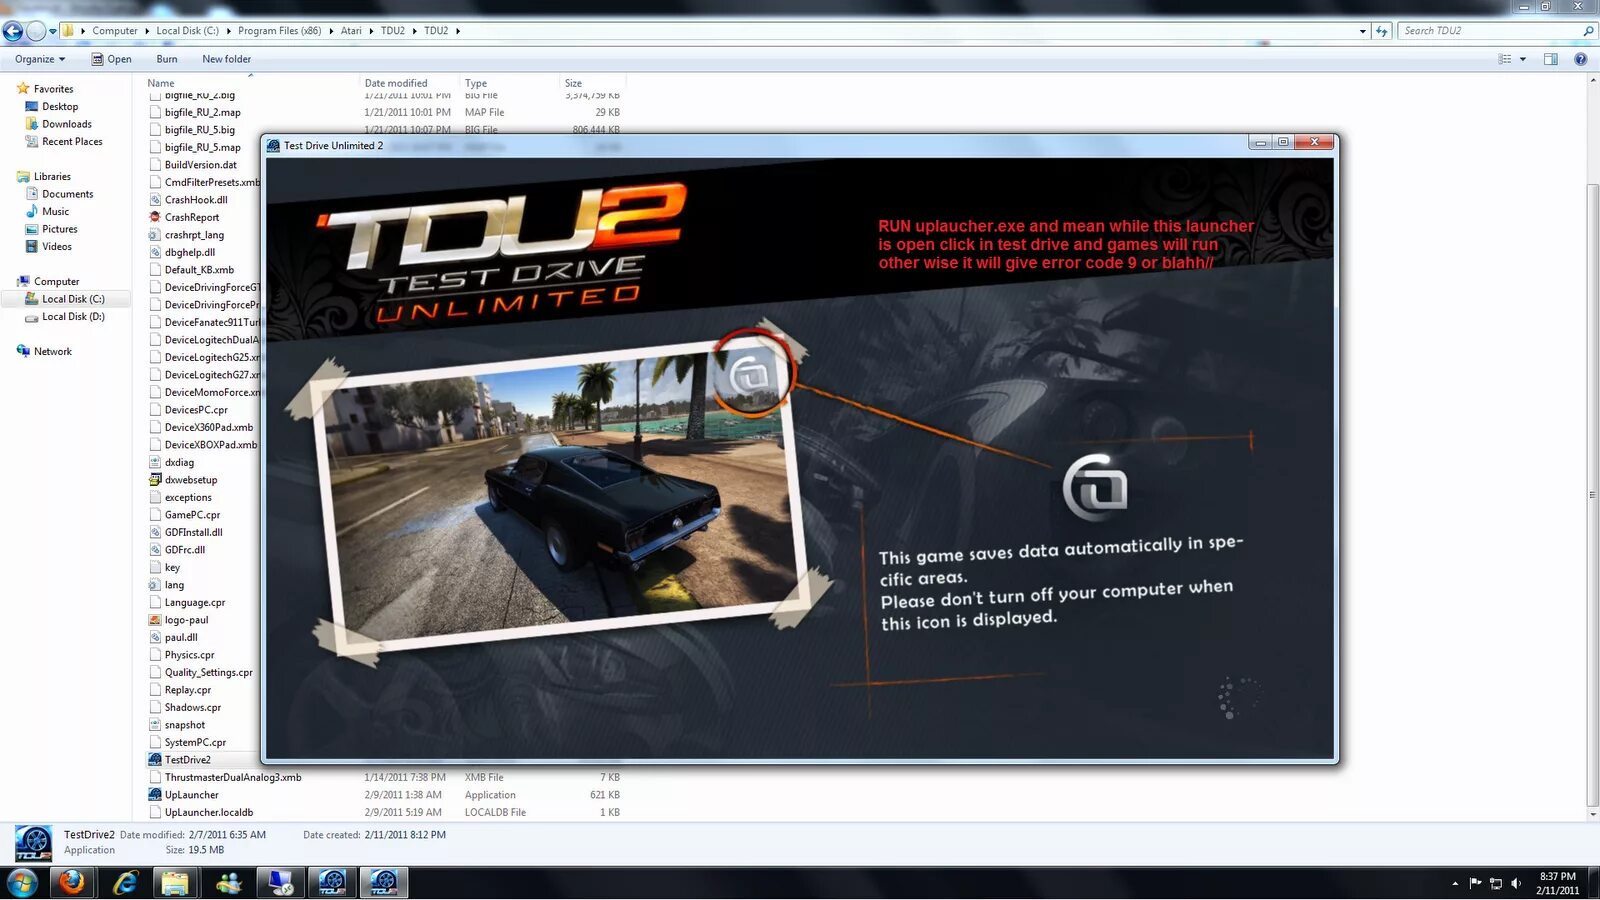Select Libraries in navigation pane
1600x900 pixels.
[x=52, y=177]
